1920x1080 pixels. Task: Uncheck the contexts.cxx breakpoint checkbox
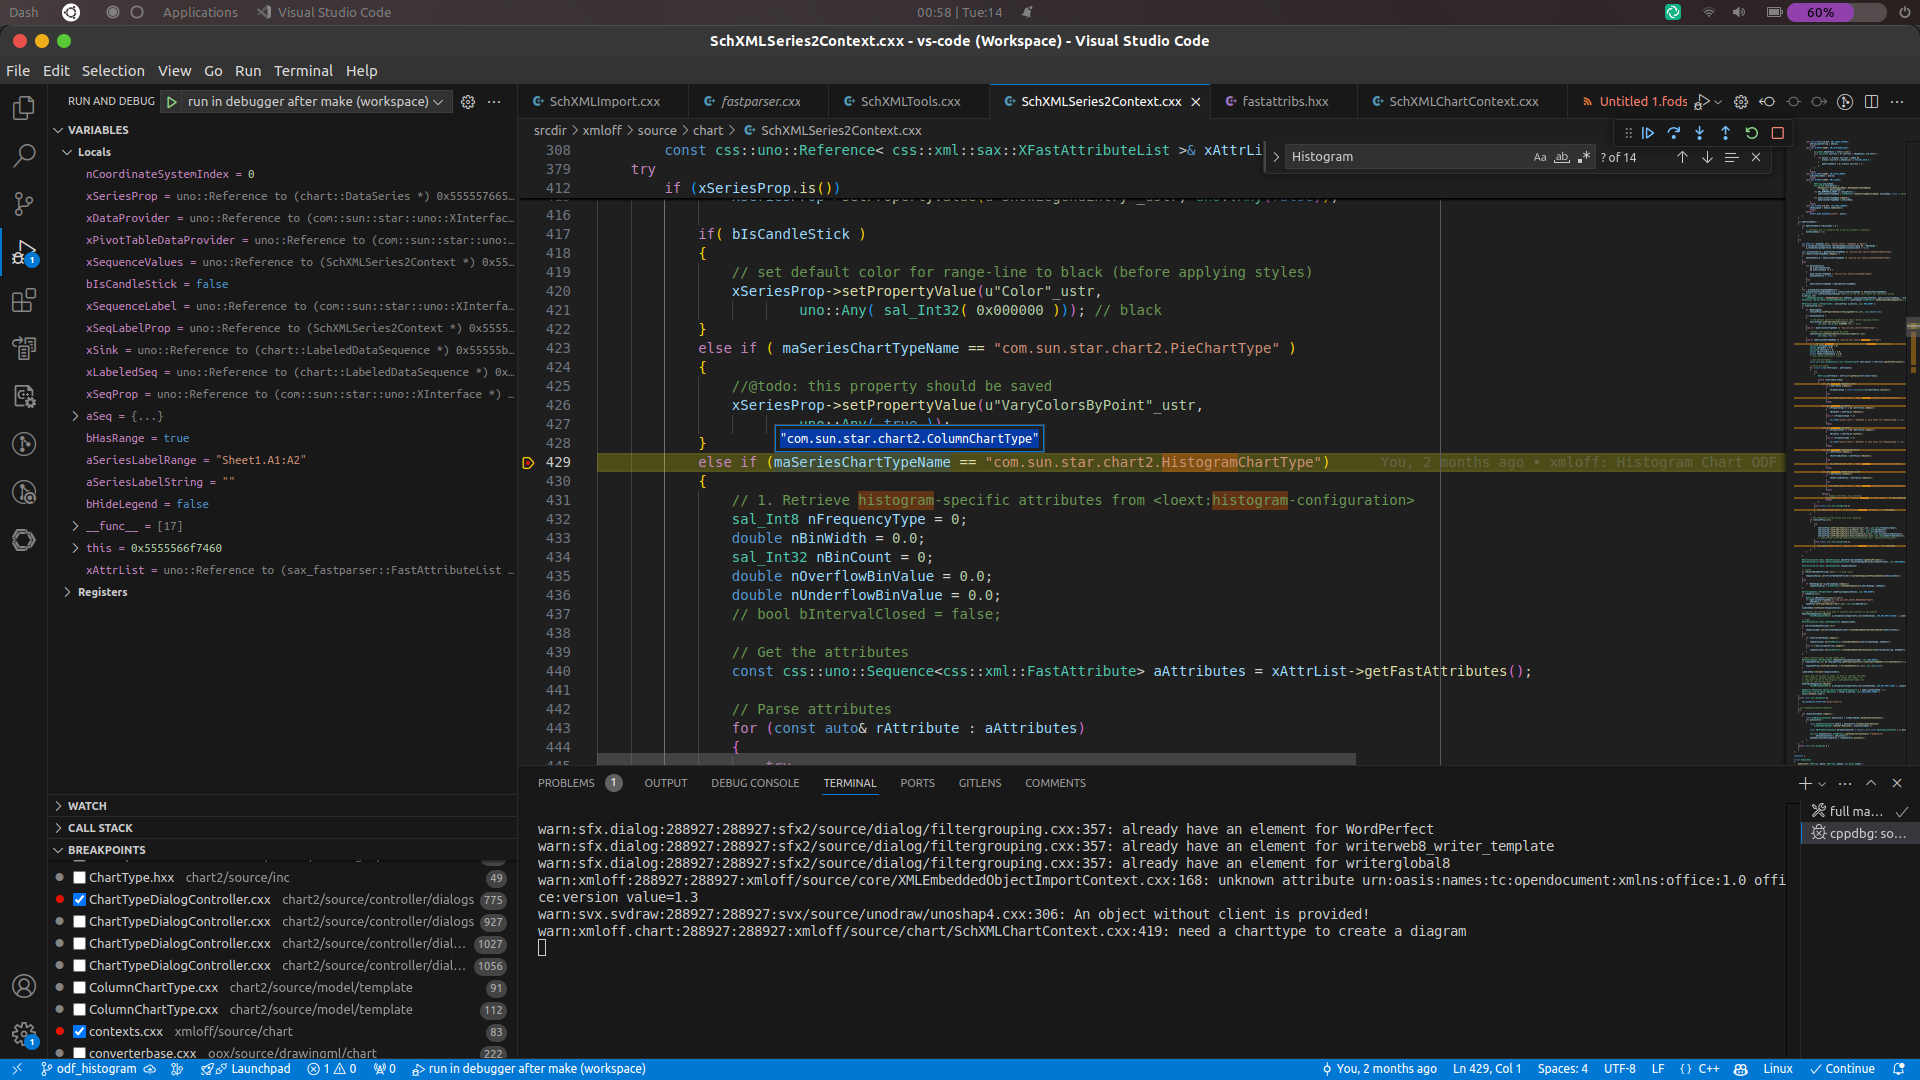coord(79,1032)
